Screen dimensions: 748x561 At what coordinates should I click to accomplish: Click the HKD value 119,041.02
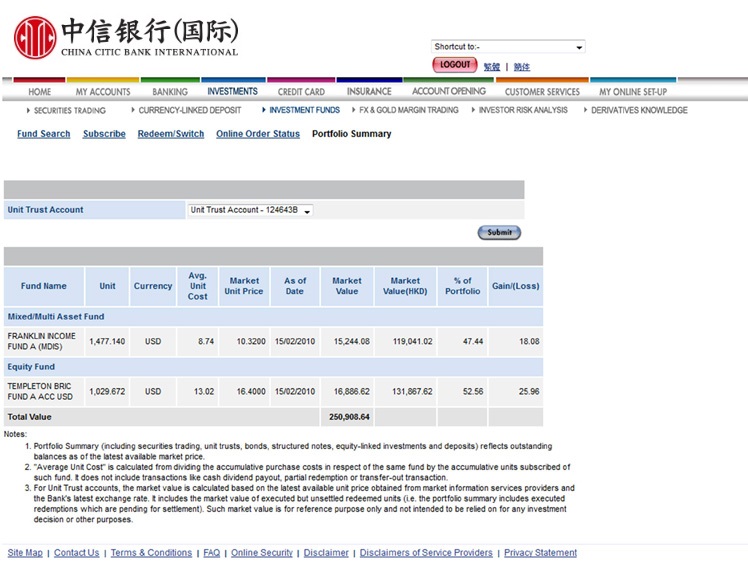point(412,342)
